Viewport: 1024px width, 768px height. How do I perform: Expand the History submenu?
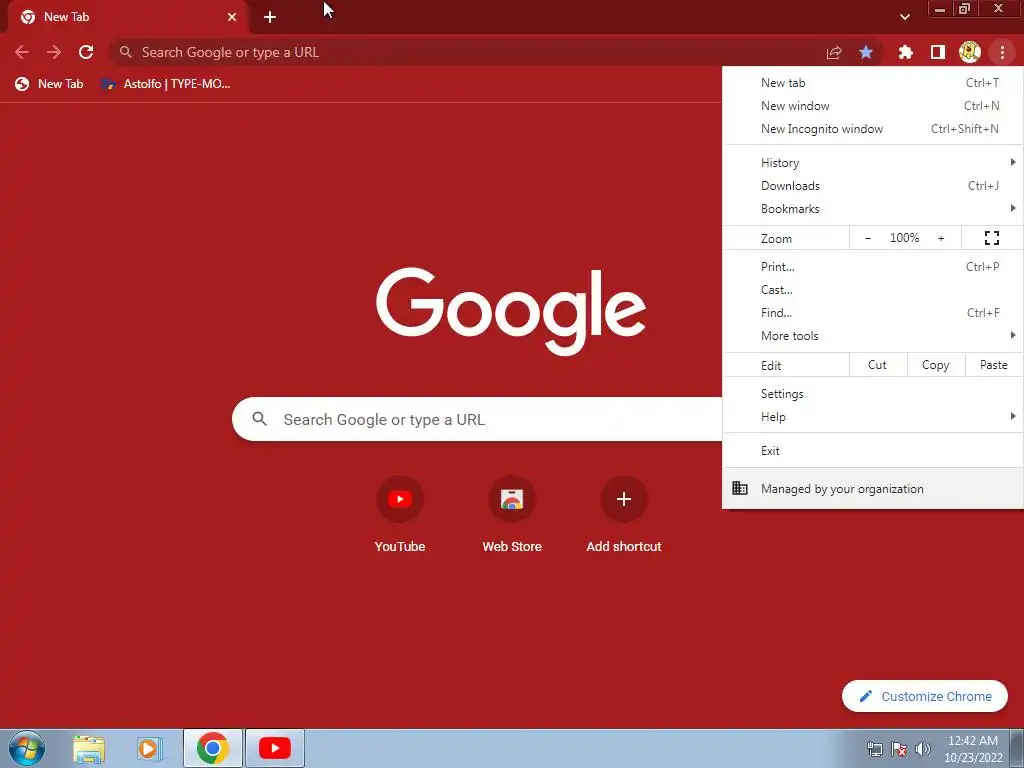[872, 163]
